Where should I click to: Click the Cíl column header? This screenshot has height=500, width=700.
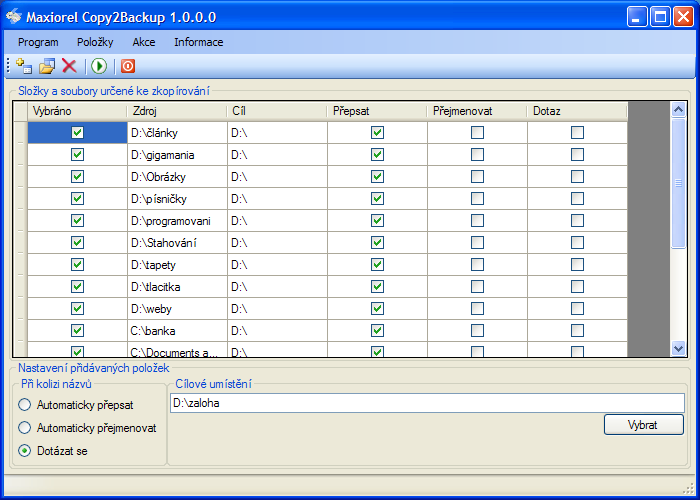click(x=277, y=111)
